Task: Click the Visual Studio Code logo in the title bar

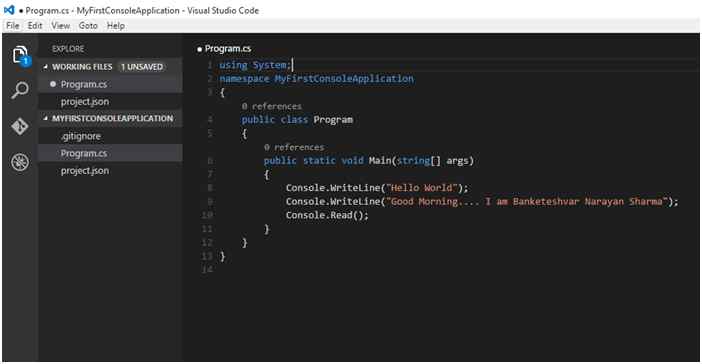Action: [9, 10]
